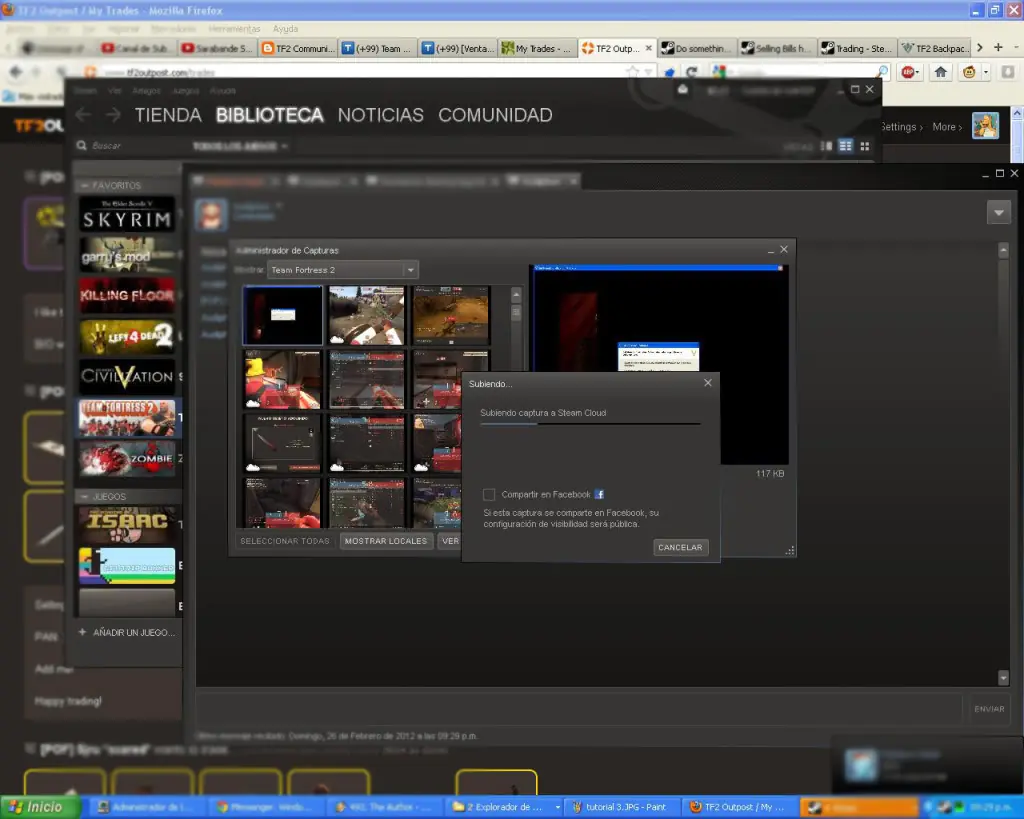Open a new Firefox tab with plus

pyautogui.click(x=998, y=47)
